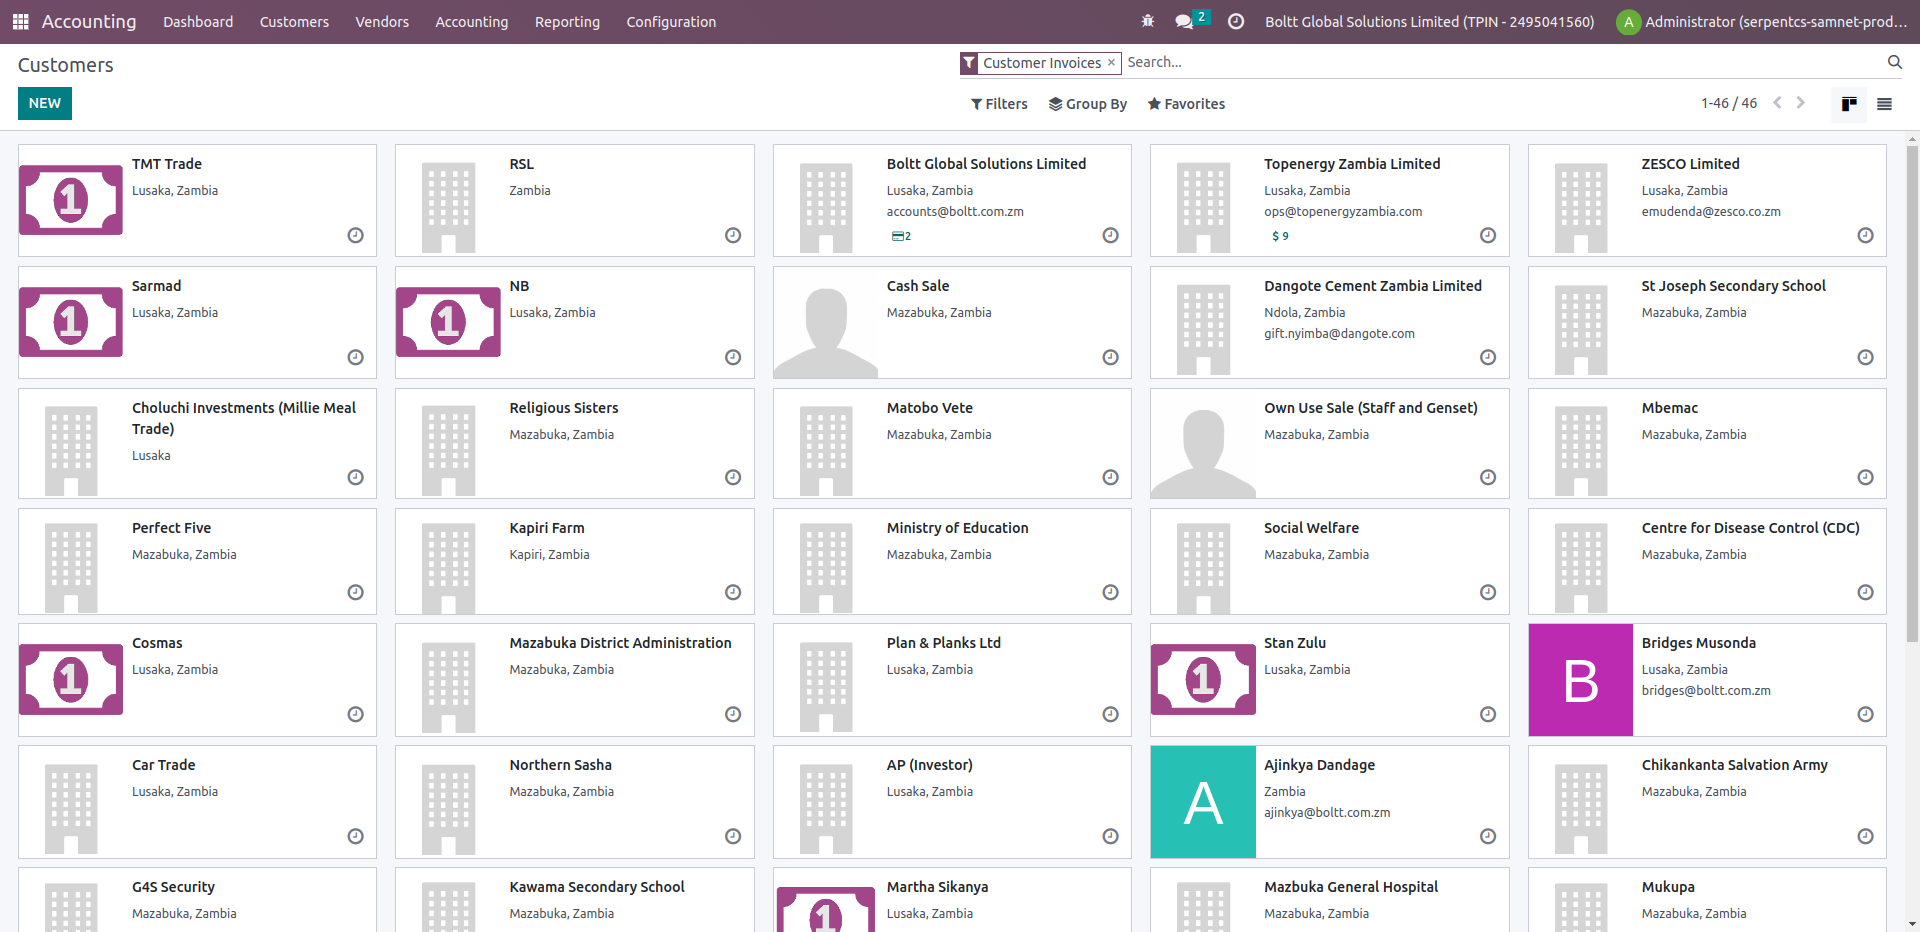Open activity clock on Boltt Global Solutions card
Viewport: 1920px width, 932px height.
coord(1110,235)
